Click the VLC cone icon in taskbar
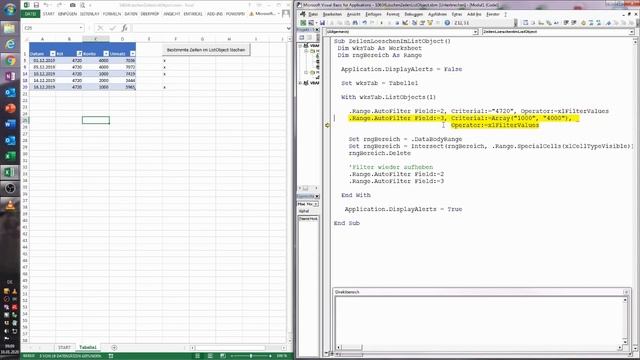The image size is (640, 360). point(10,204)
